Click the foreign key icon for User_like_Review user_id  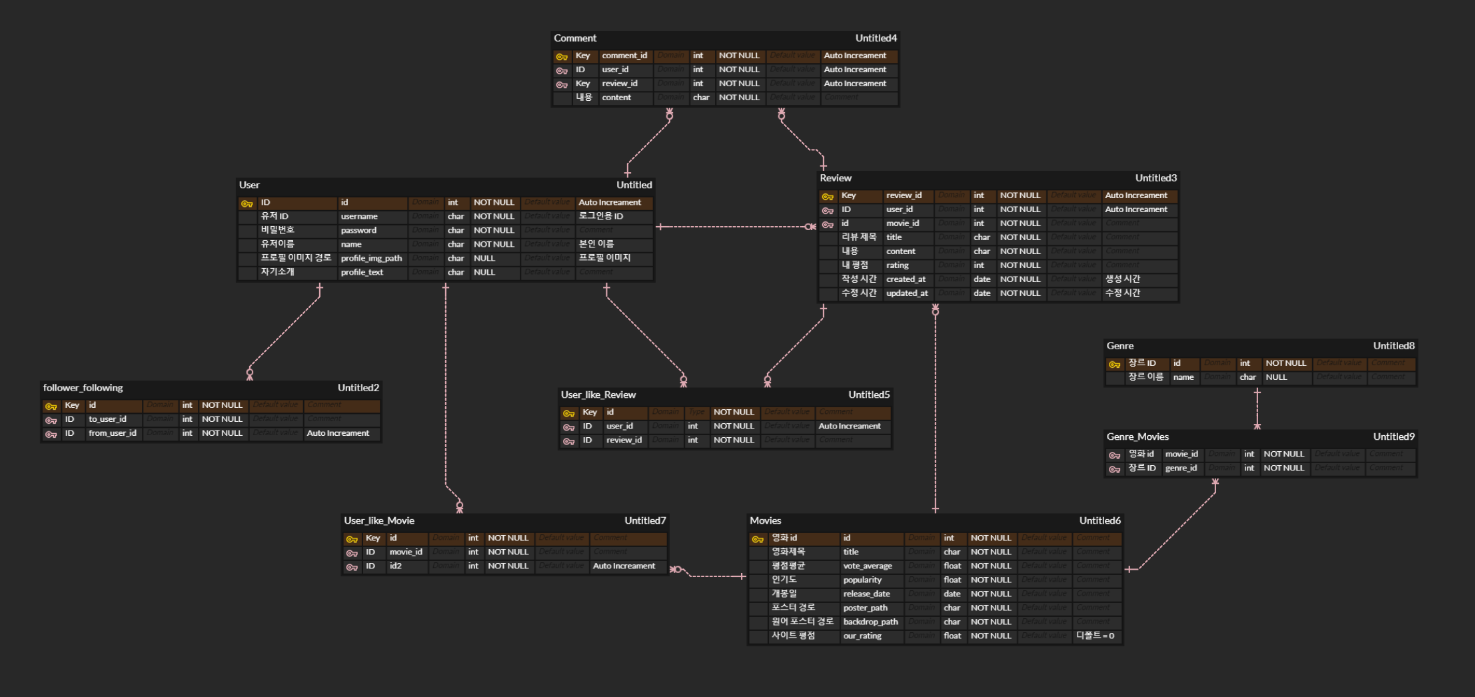click(x=568, y=427)
